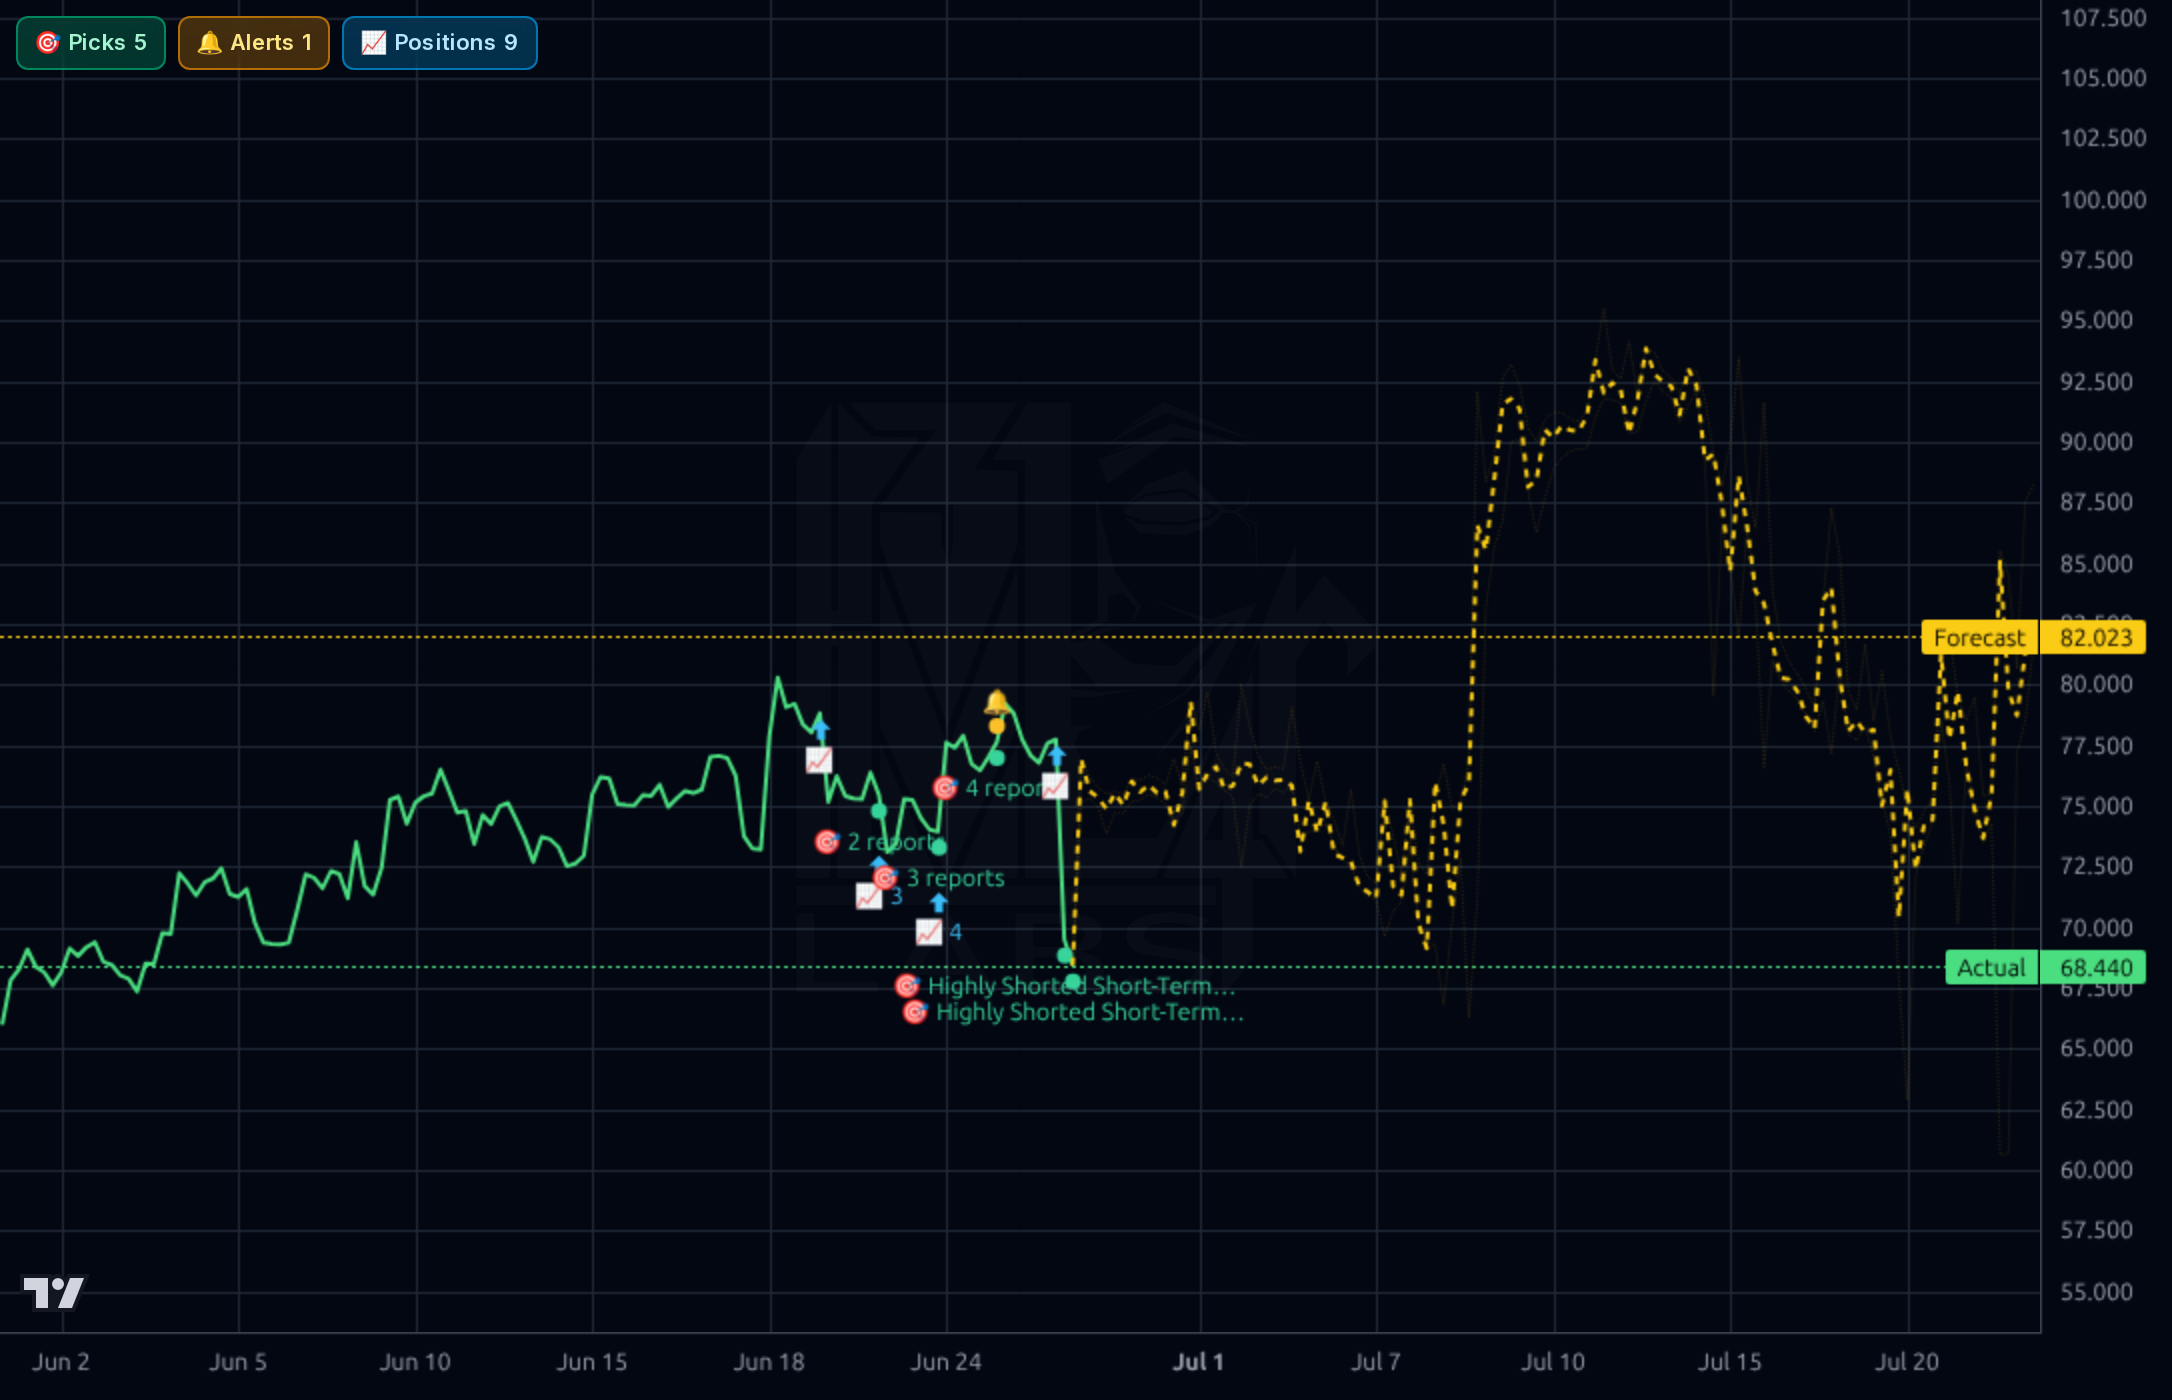The height and width of the screenshot is (1400, 2172).
Task: Click the blue up arrow above position 4
Action: pyautogui.click(x=938, y=904)
